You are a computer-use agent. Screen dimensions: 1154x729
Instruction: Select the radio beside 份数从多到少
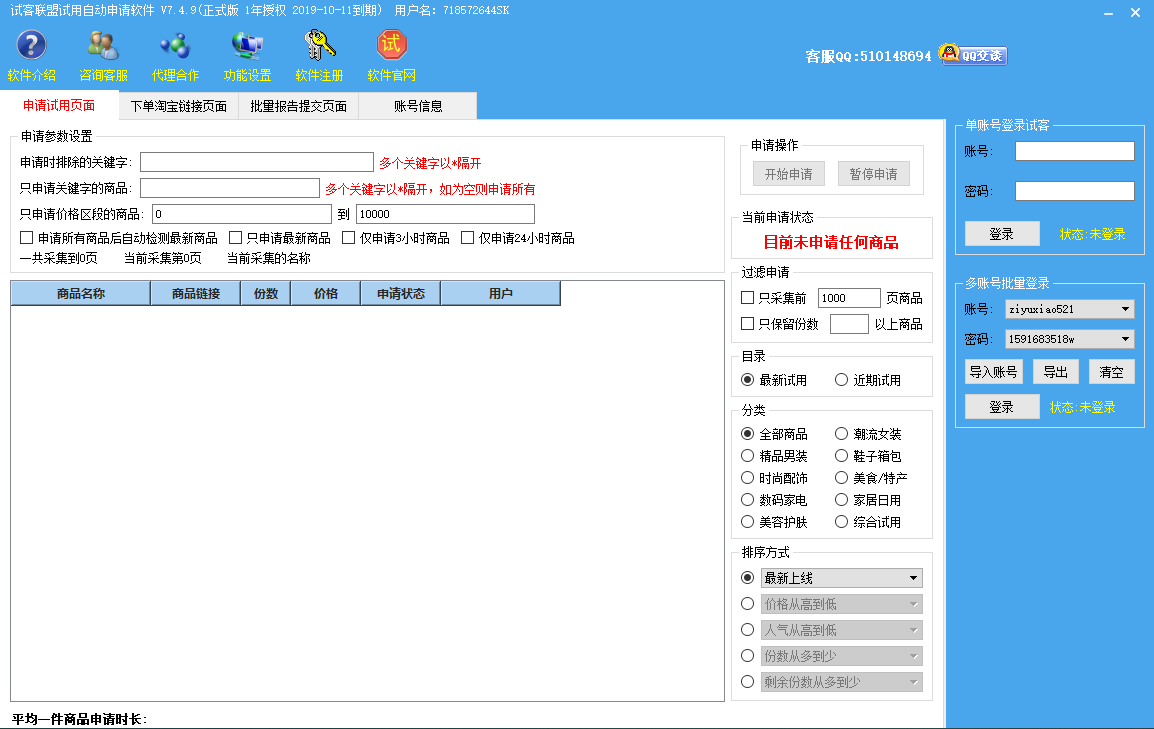pos(748,655)
